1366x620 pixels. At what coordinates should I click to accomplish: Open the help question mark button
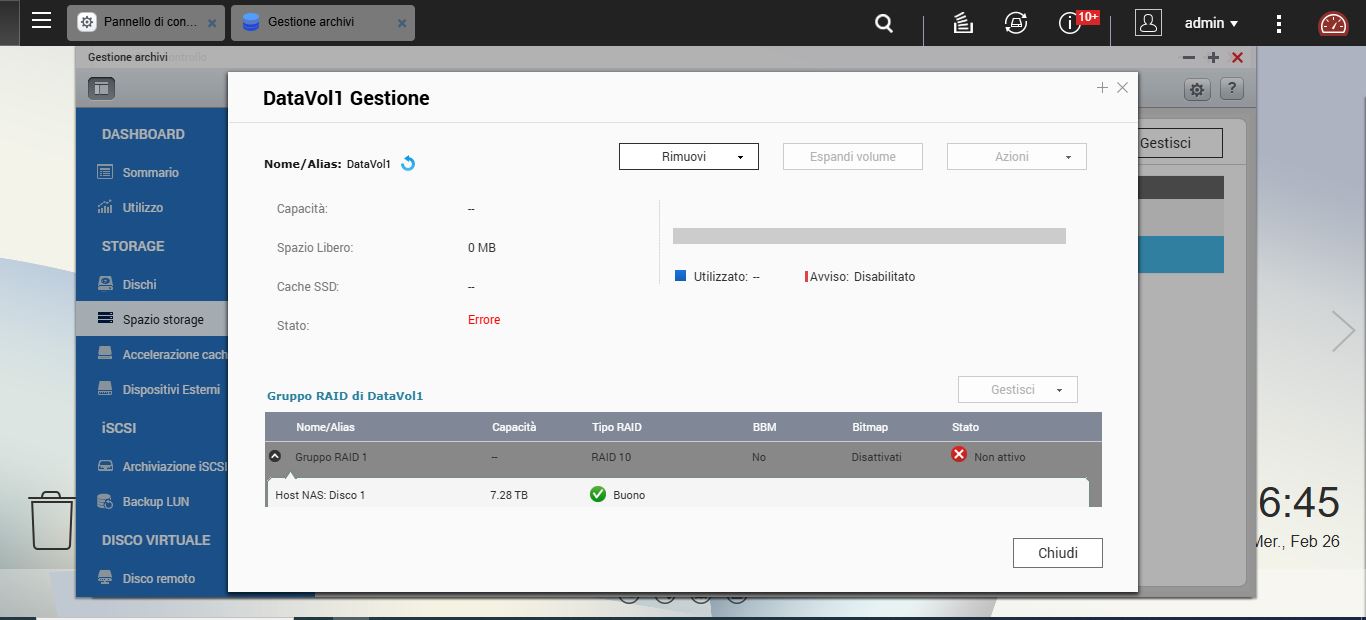point(1232,89)
